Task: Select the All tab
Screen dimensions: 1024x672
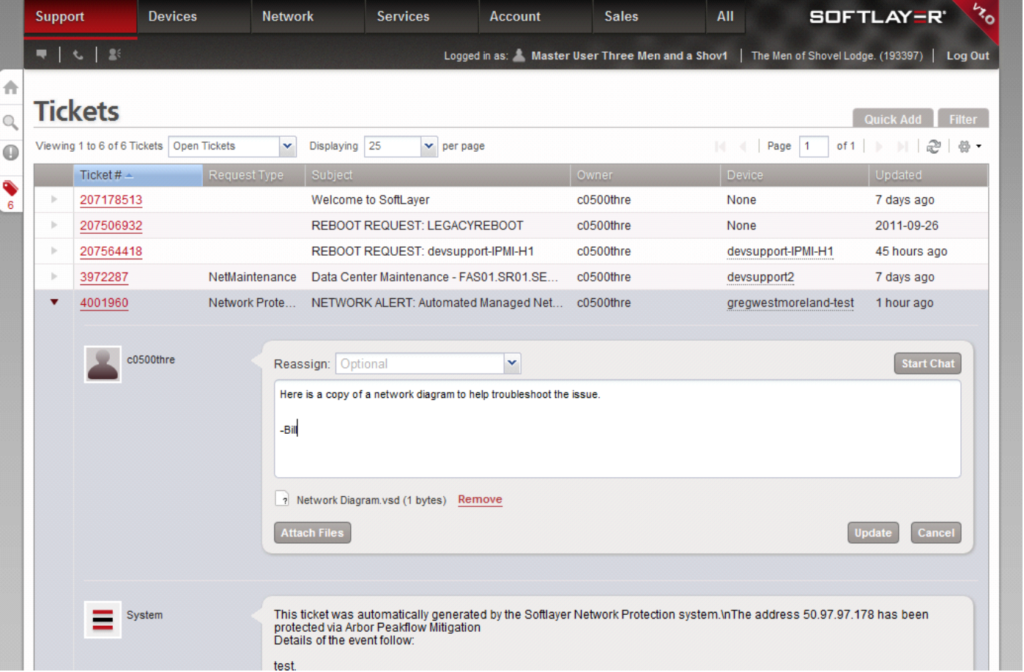Action: click(725, 16)
